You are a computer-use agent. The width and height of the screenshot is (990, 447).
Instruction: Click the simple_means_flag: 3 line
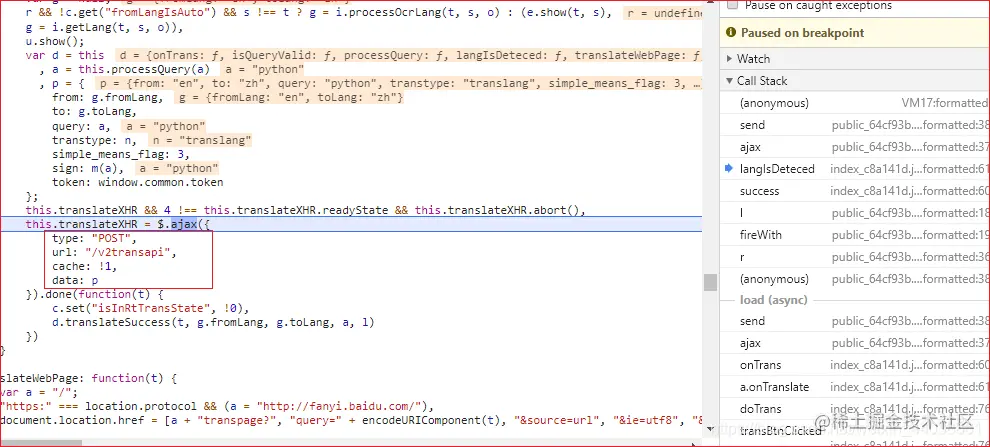pos(121,154)
